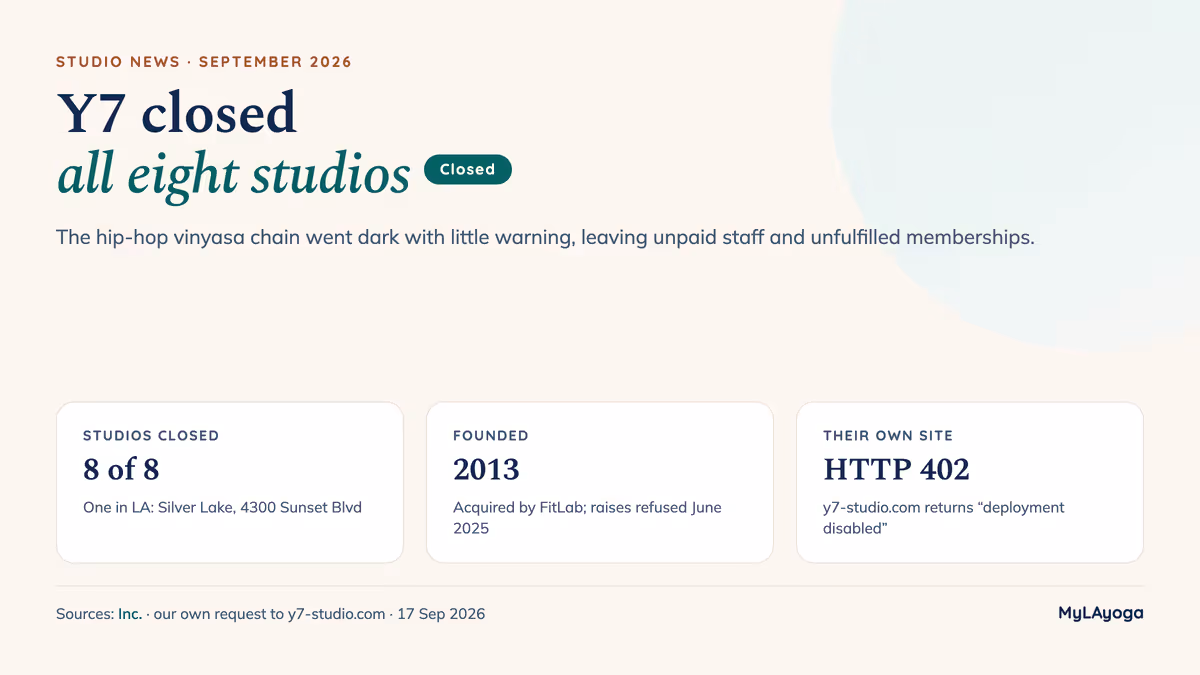The height and width of the screenshot is (675, 1200).
Task: Click the Silver Lake, 4300 Sunset Blvd text
Action: 260,507
